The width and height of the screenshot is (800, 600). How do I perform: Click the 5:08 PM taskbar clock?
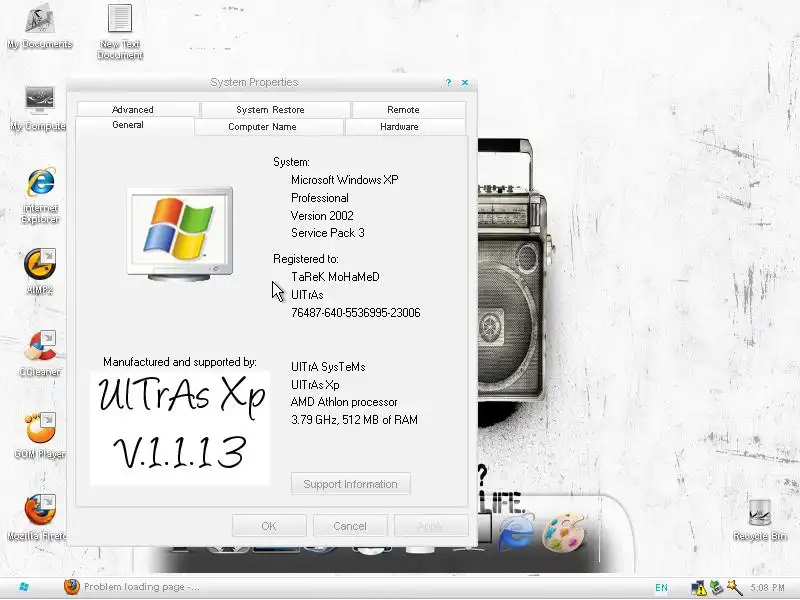pyautogui.click(x=767, y=588)
